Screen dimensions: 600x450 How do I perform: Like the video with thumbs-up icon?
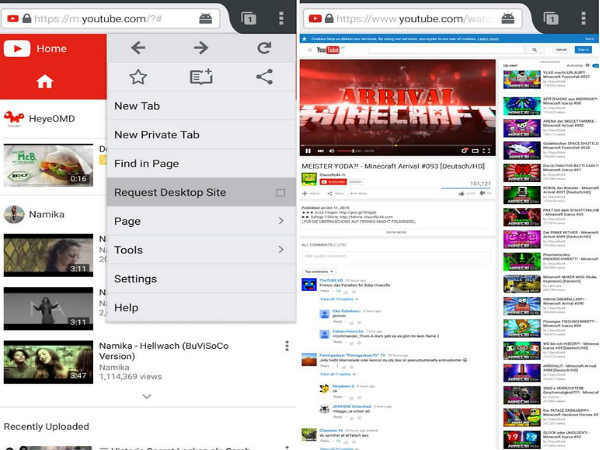(x=461, y=194)
